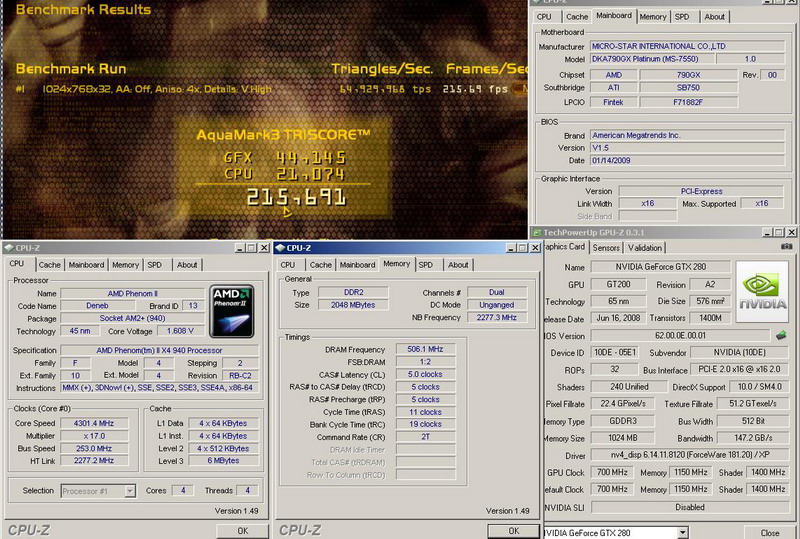The height and width of the screenshot is (539, 800).
Task: Select the Cache tab in the CPU-Z Mainboard window
Action: pyautogui.click(x=577, y=17)
